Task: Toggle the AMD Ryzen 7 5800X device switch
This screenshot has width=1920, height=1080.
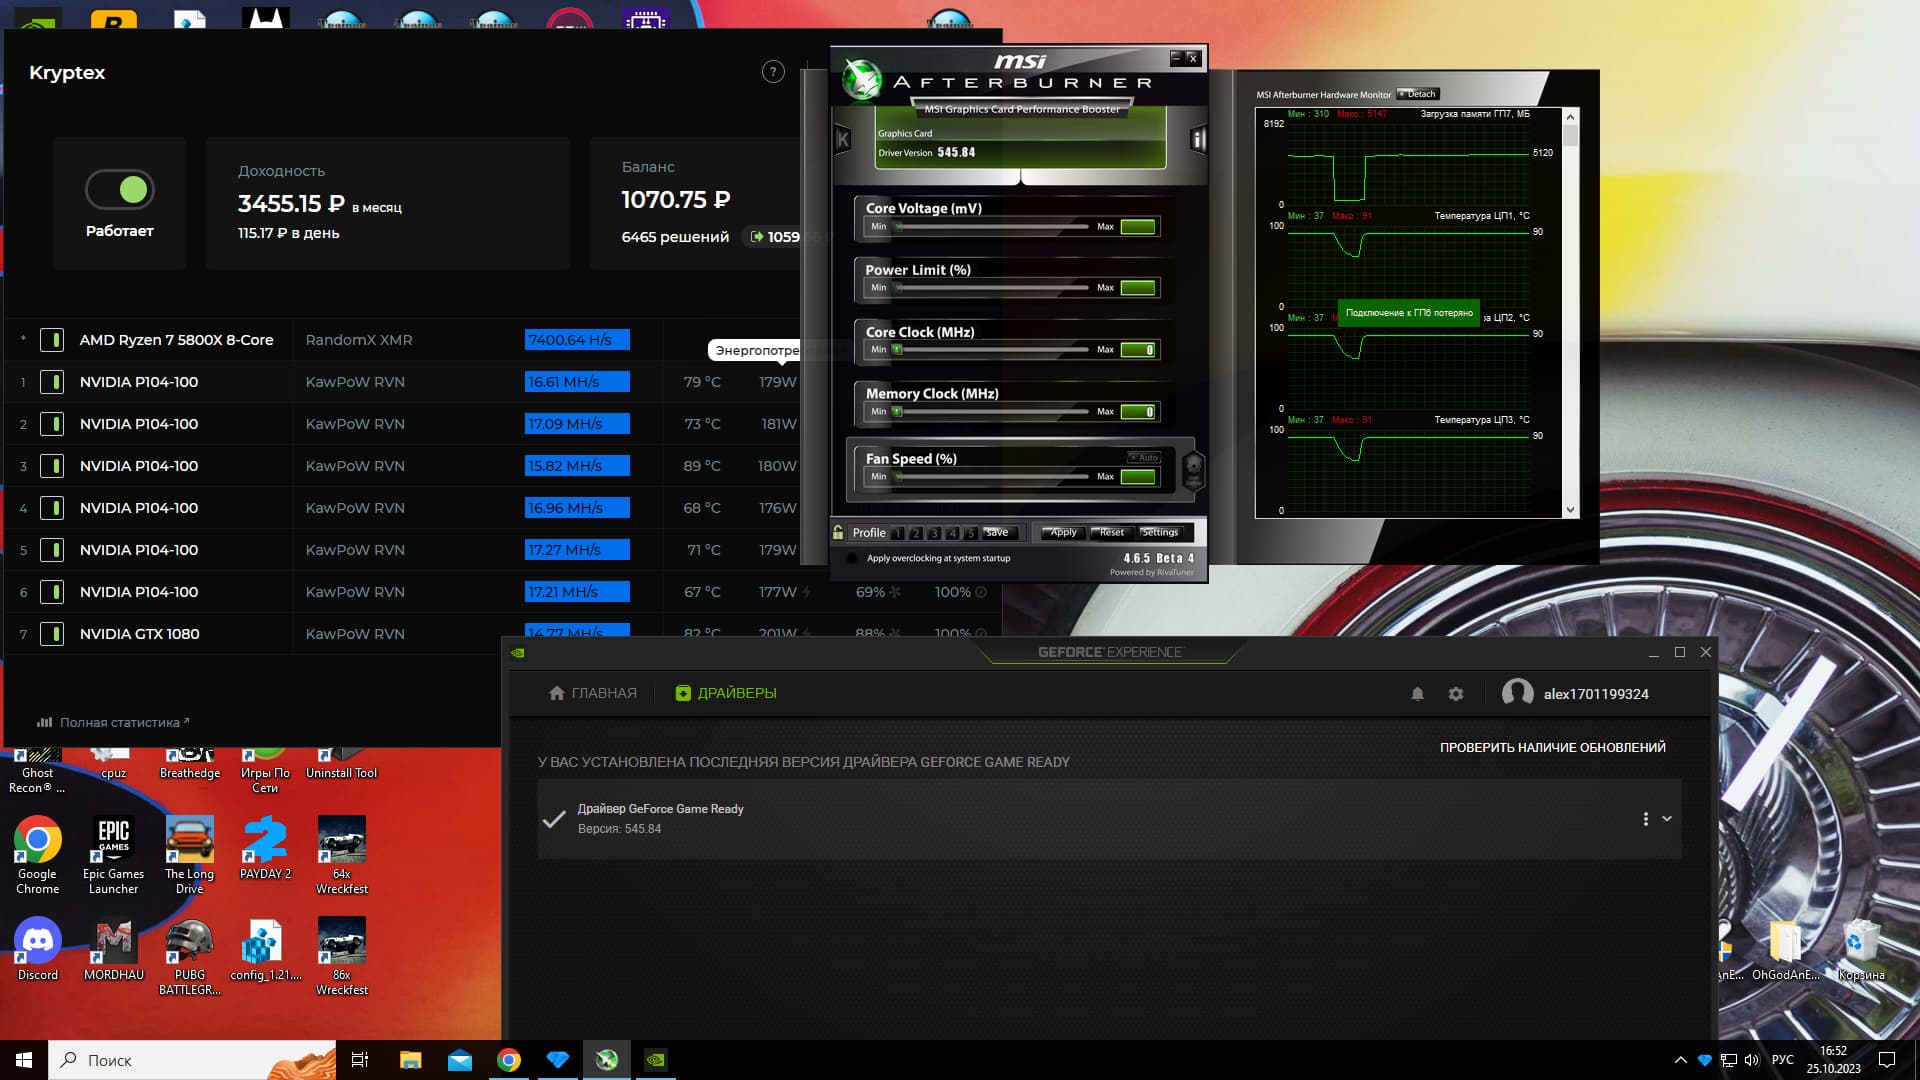Action: (x=52, y=340)
